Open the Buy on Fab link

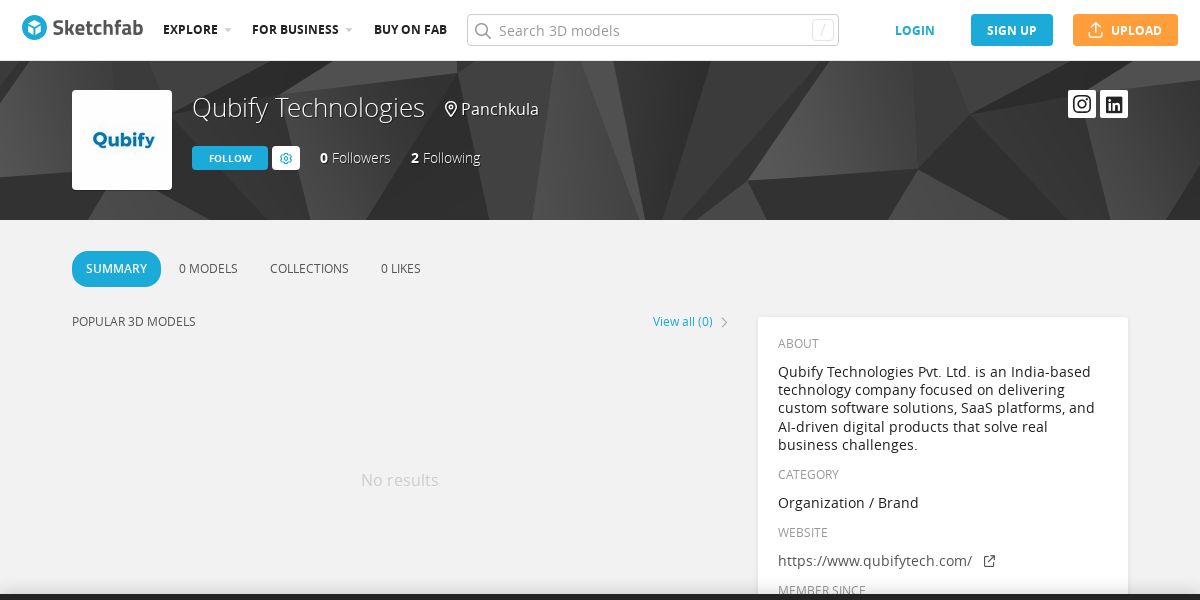point(410,30)
